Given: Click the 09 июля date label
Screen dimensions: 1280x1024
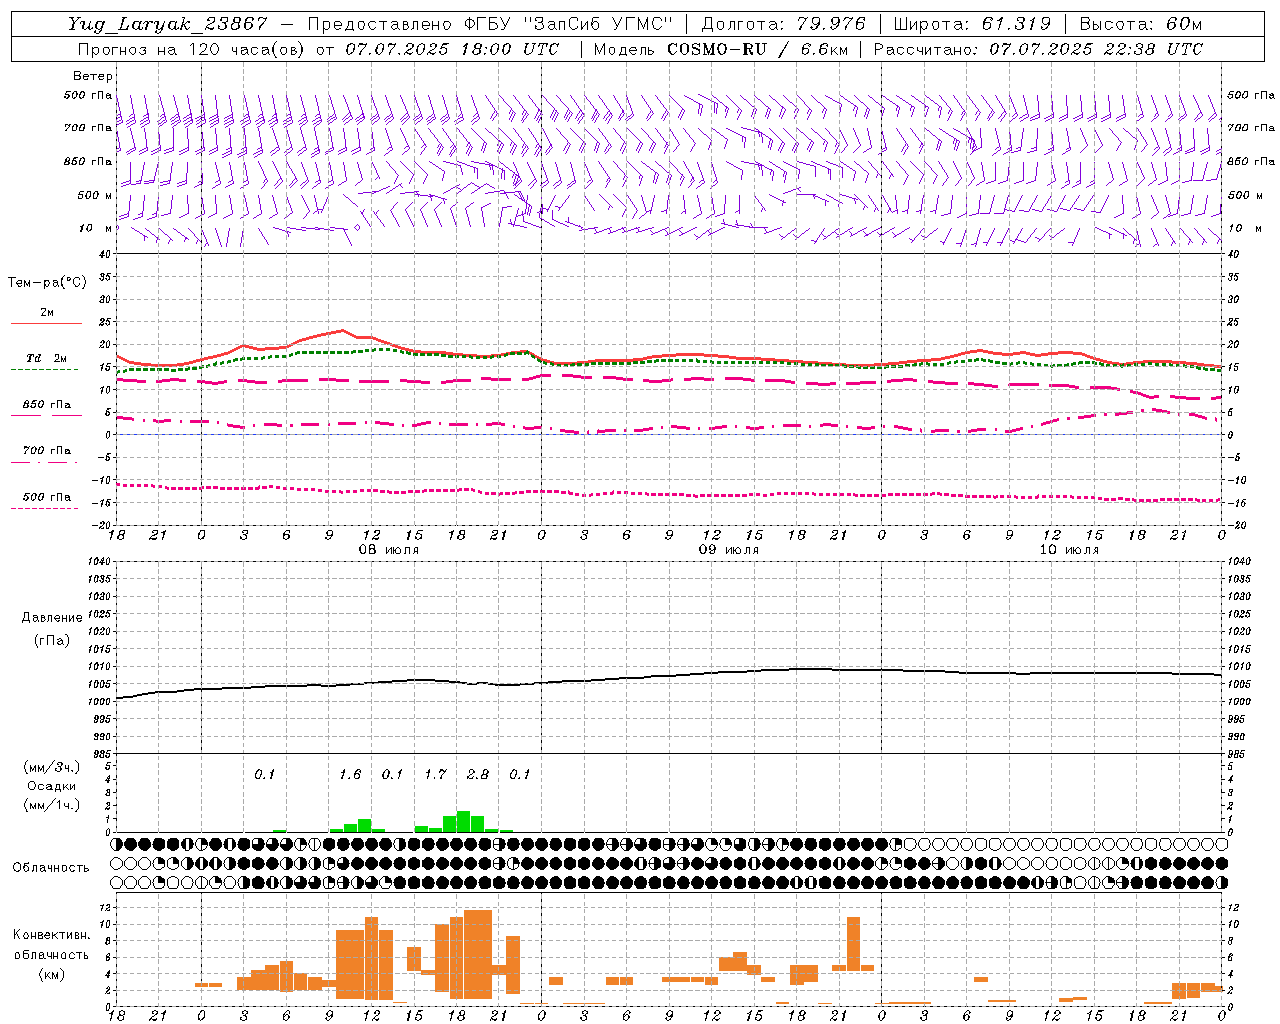Looking at the screenshot, I should pyautogui.click(x=728, y=550).
